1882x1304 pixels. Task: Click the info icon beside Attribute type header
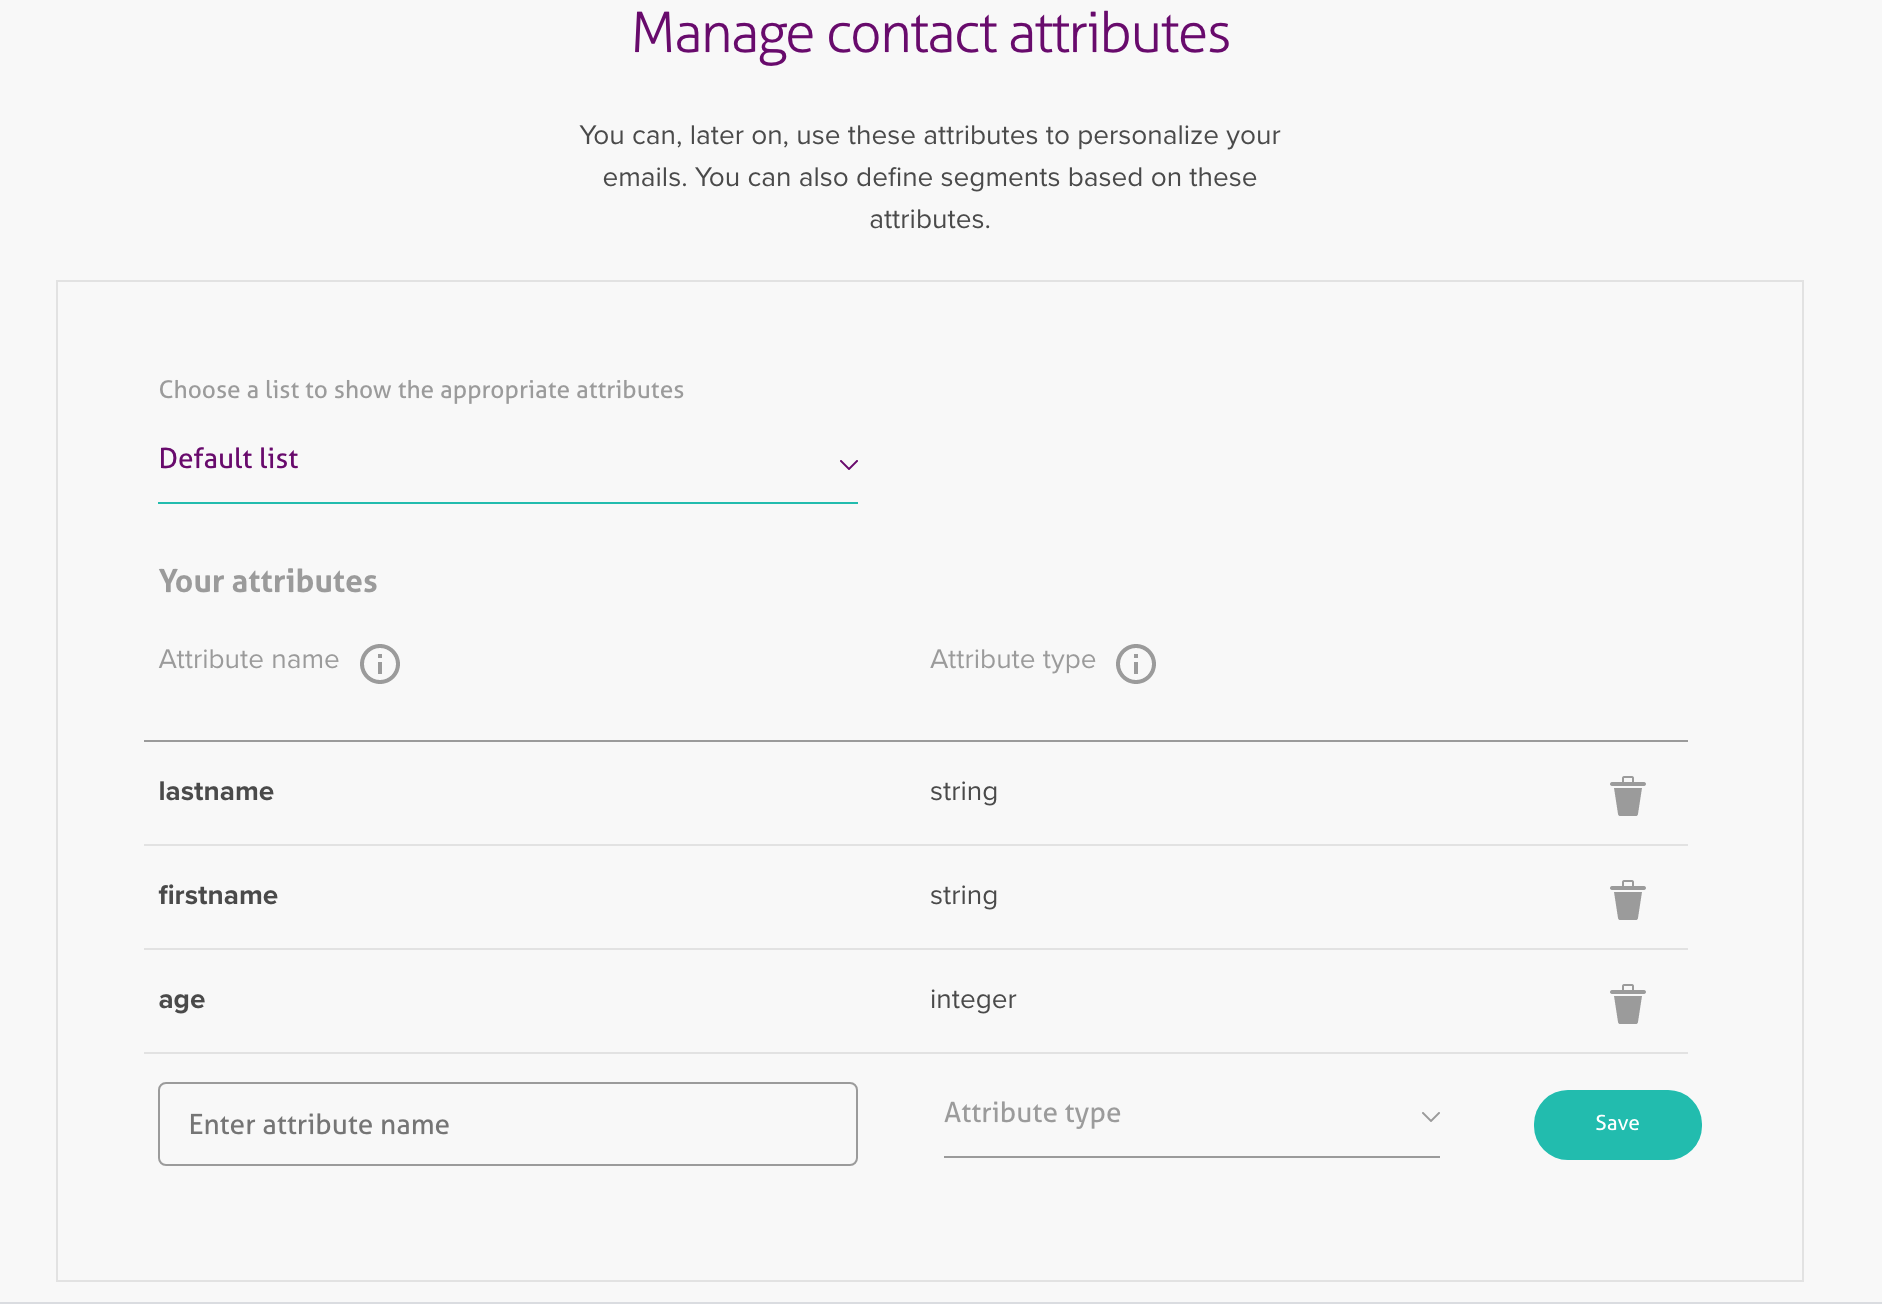click(1136, 664)
